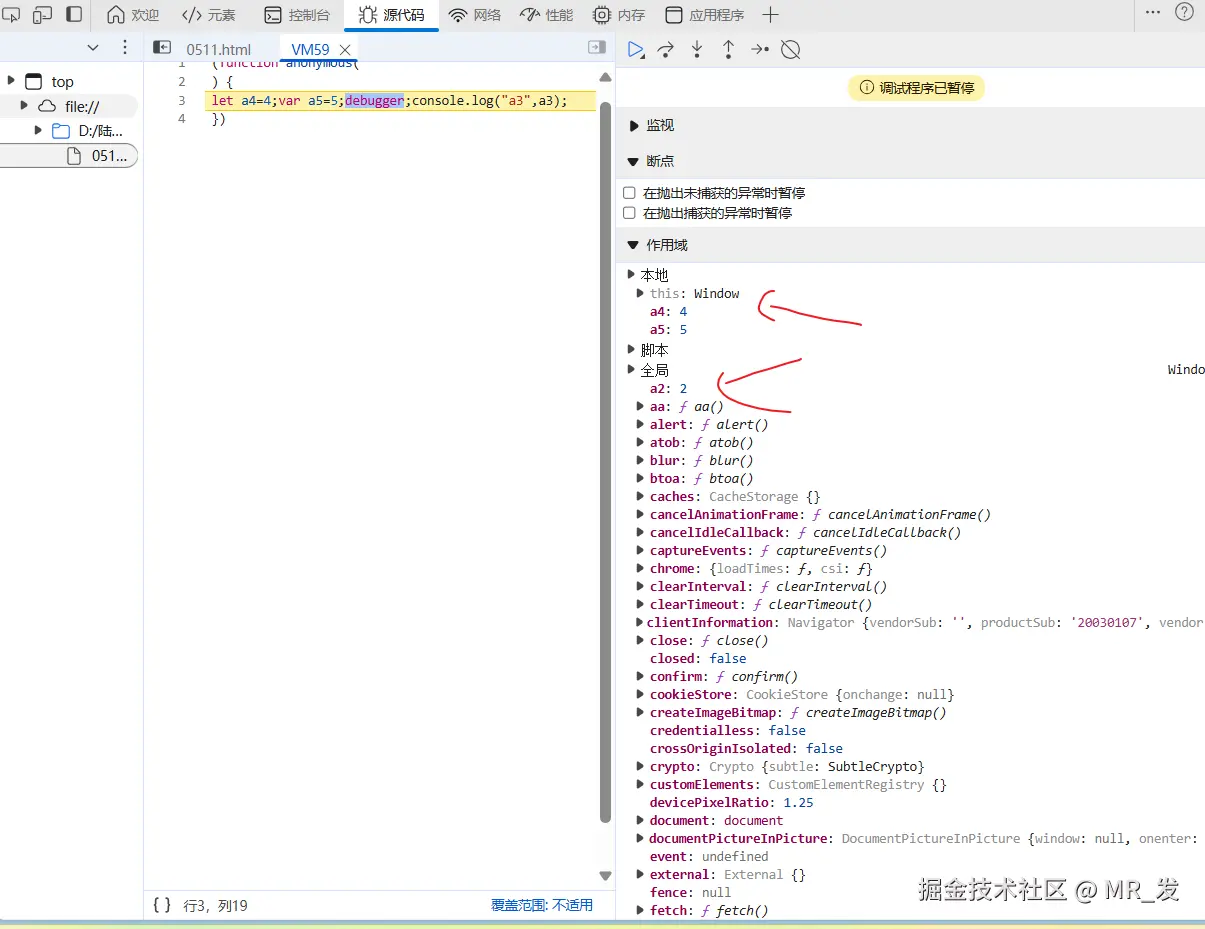This screenshot has width=1205, height=929.
Task: Collapse the 作用域 (Scope) section
Action: tap(633, 244)
